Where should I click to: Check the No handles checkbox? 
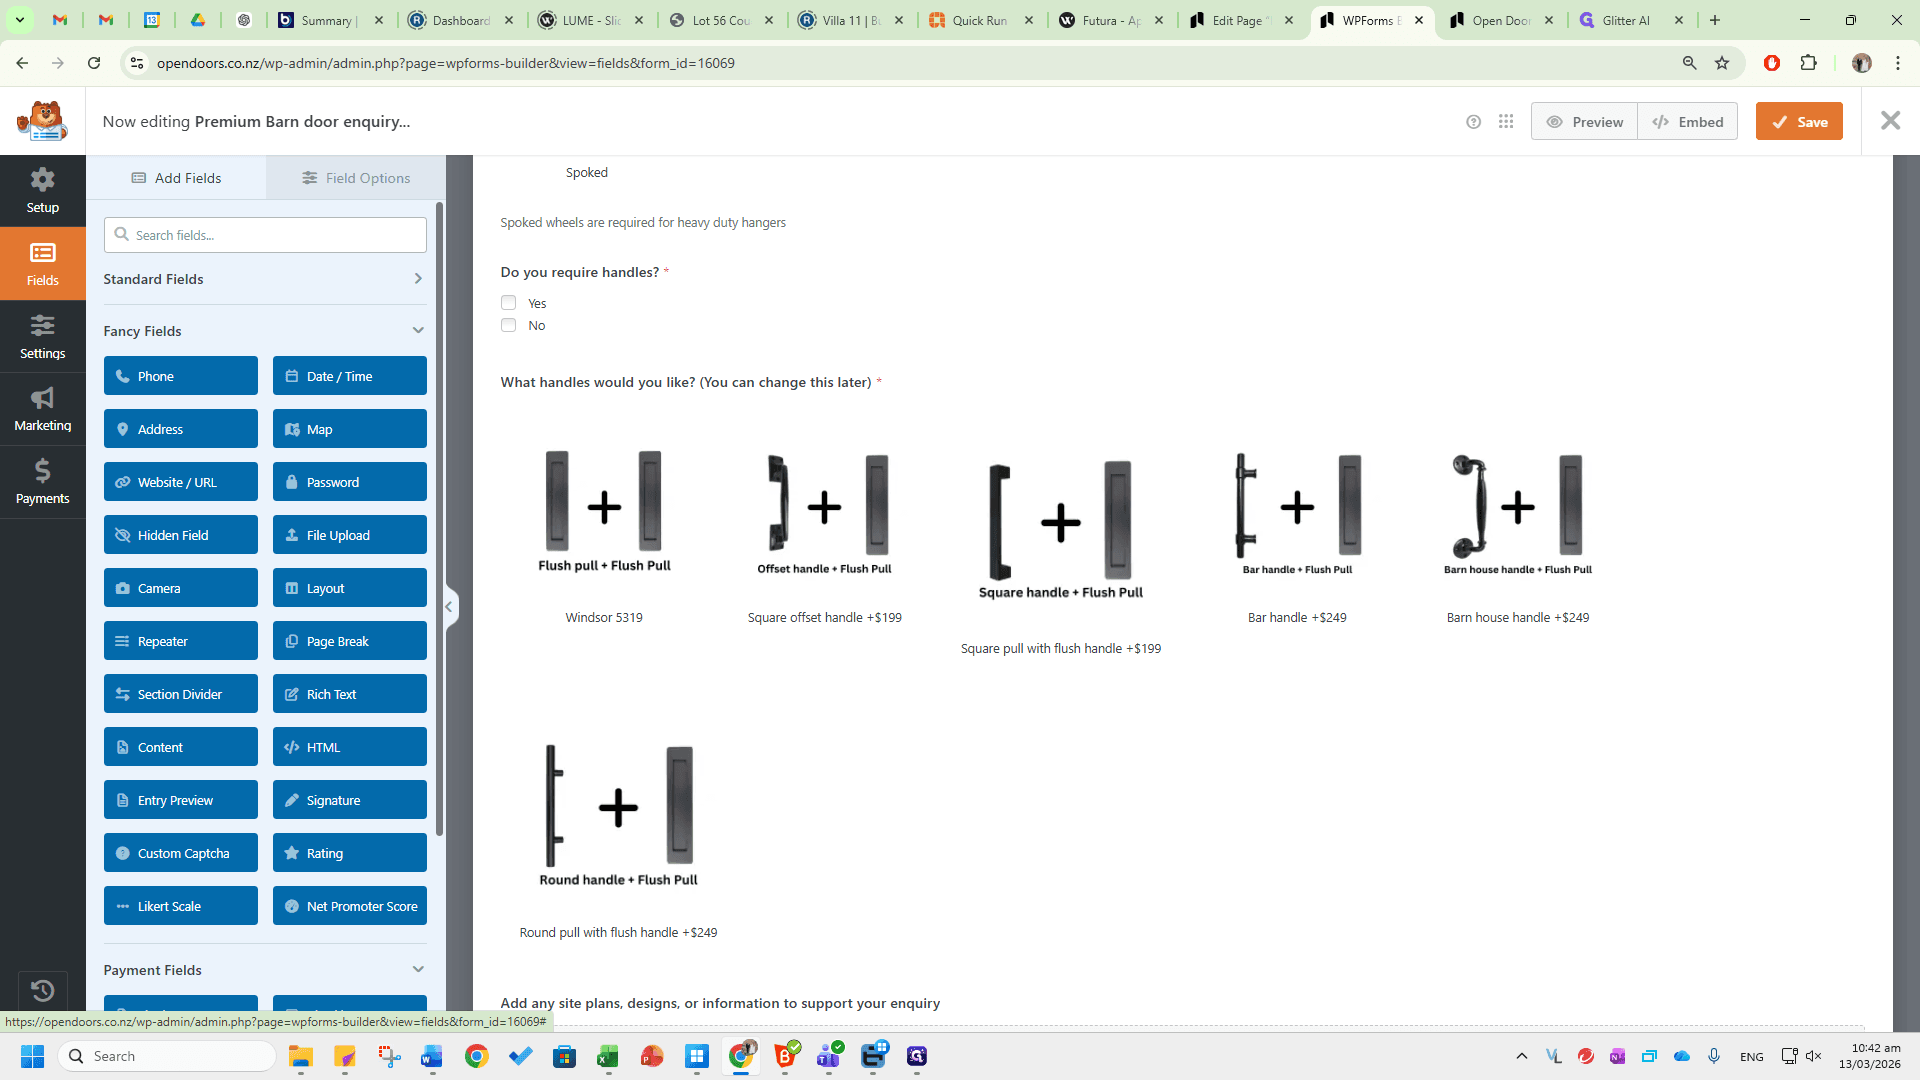click(508, 325)
